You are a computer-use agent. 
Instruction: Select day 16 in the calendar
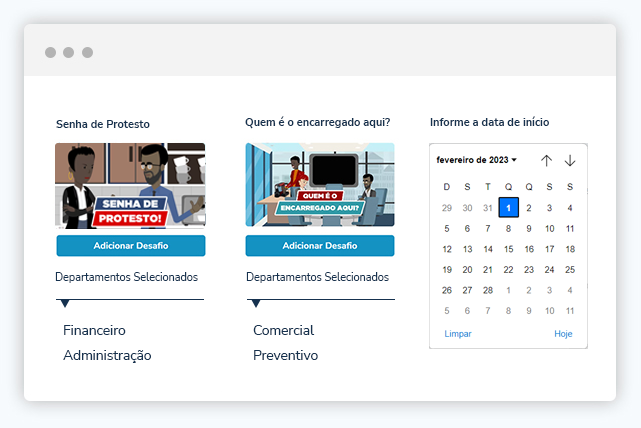tap(529, 249)
